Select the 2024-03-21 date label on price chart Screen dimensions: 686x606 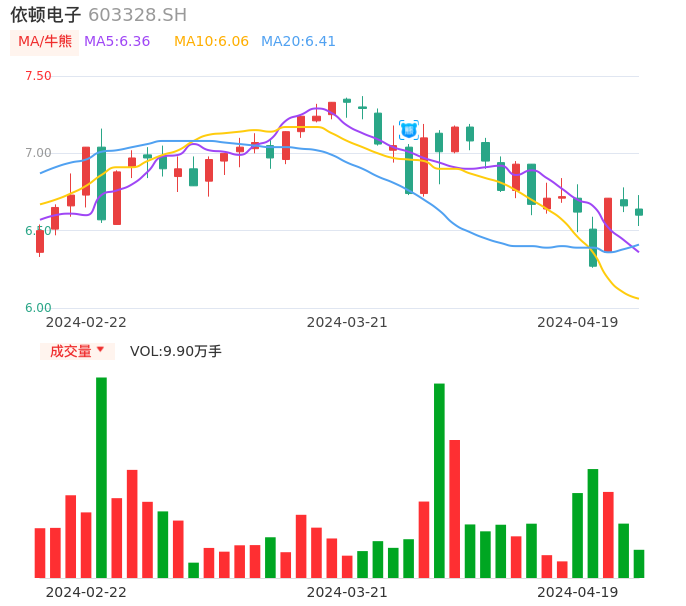coord(347,322)
